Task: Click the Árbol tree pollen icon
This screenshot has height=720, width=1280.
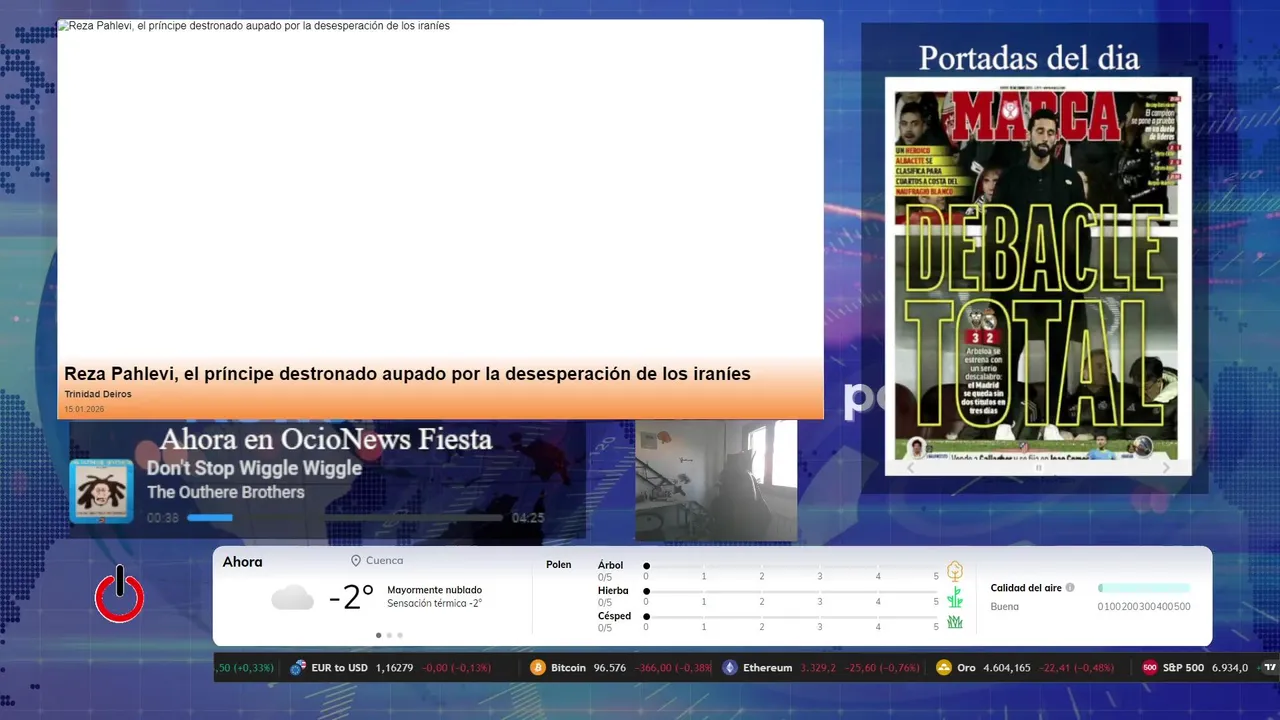Action: (955, 571)
